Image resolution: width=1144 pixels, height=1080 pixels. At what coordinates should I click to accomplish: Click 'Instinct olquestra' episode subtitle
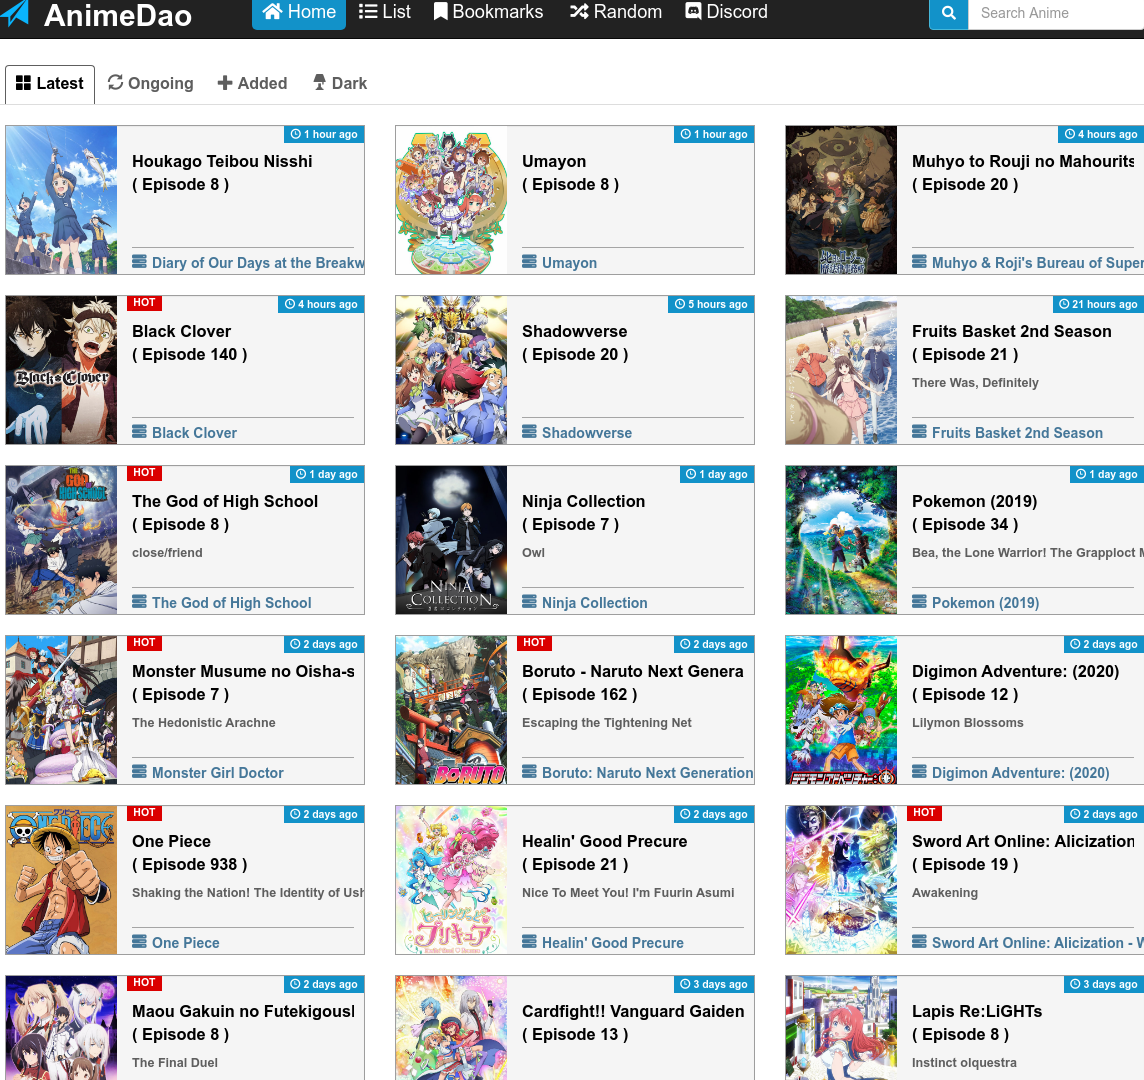[964, 1063]
